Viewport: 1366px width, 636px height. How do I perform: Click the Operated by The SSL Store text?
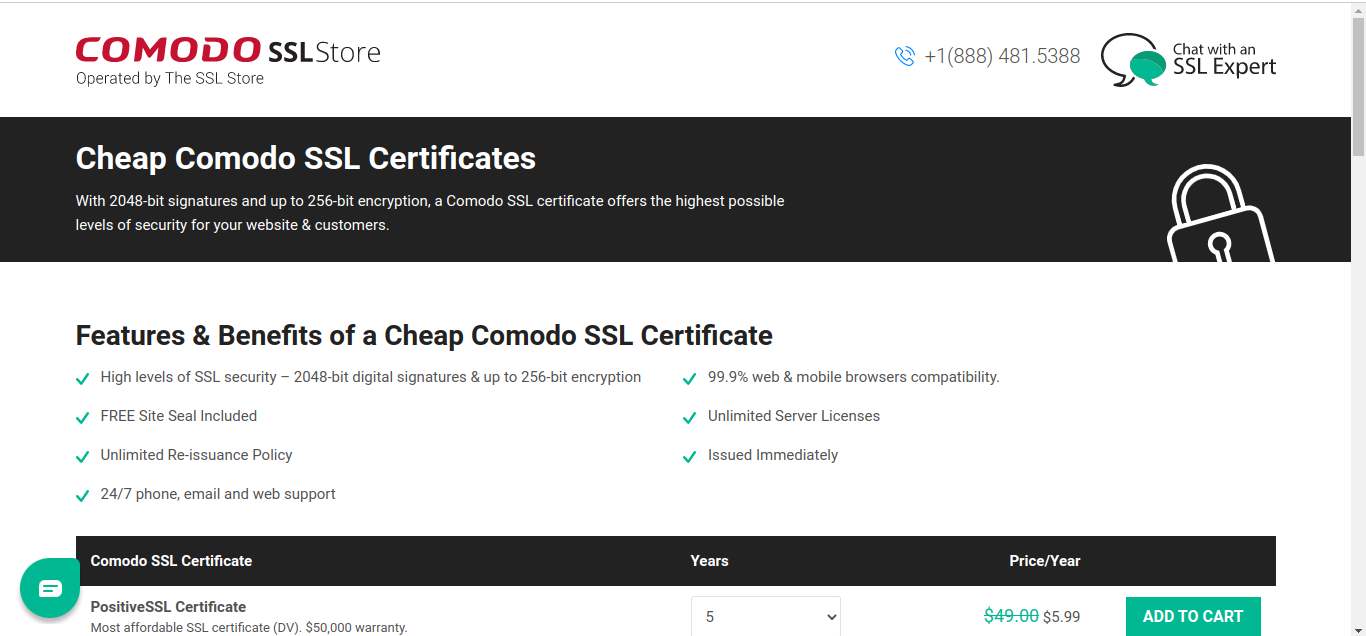click(x=170, y=78)
